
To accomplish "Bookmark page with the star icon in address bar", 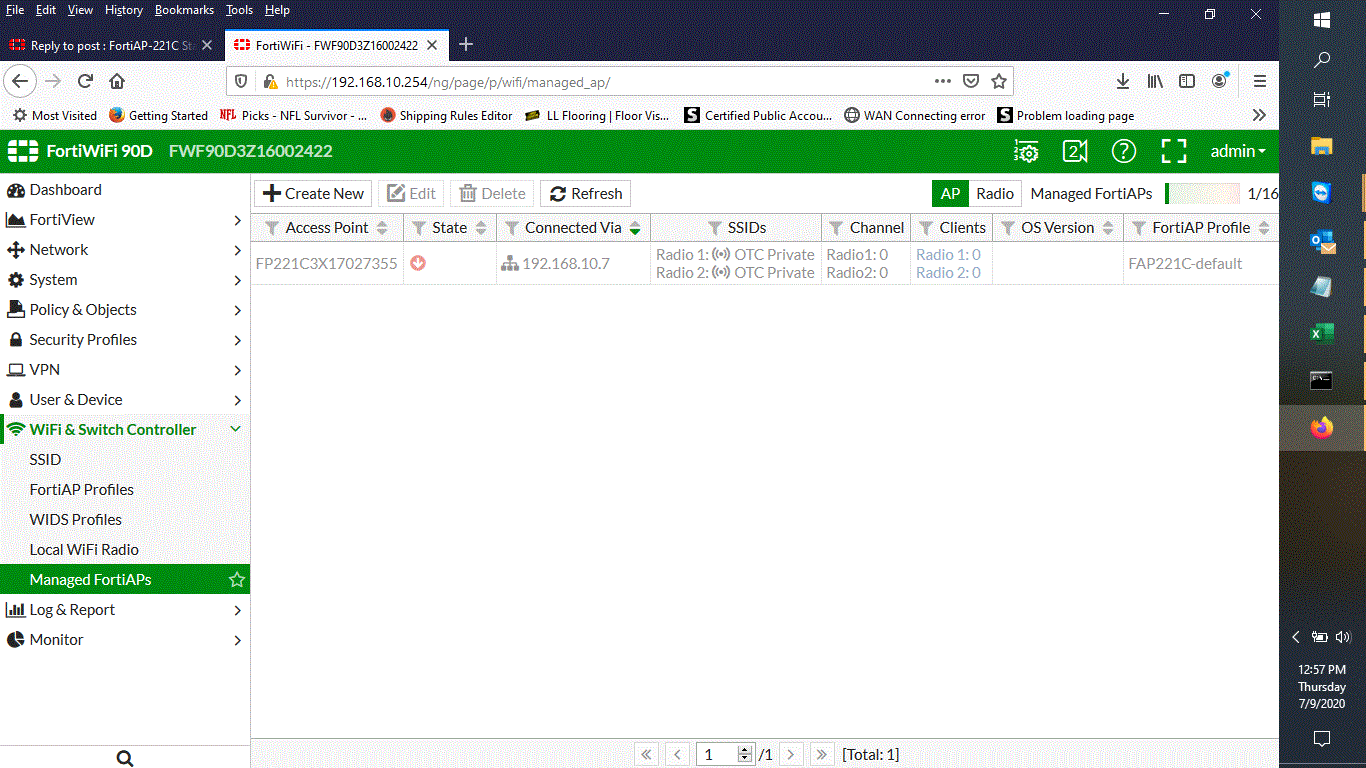I will (x=998, y=81).
